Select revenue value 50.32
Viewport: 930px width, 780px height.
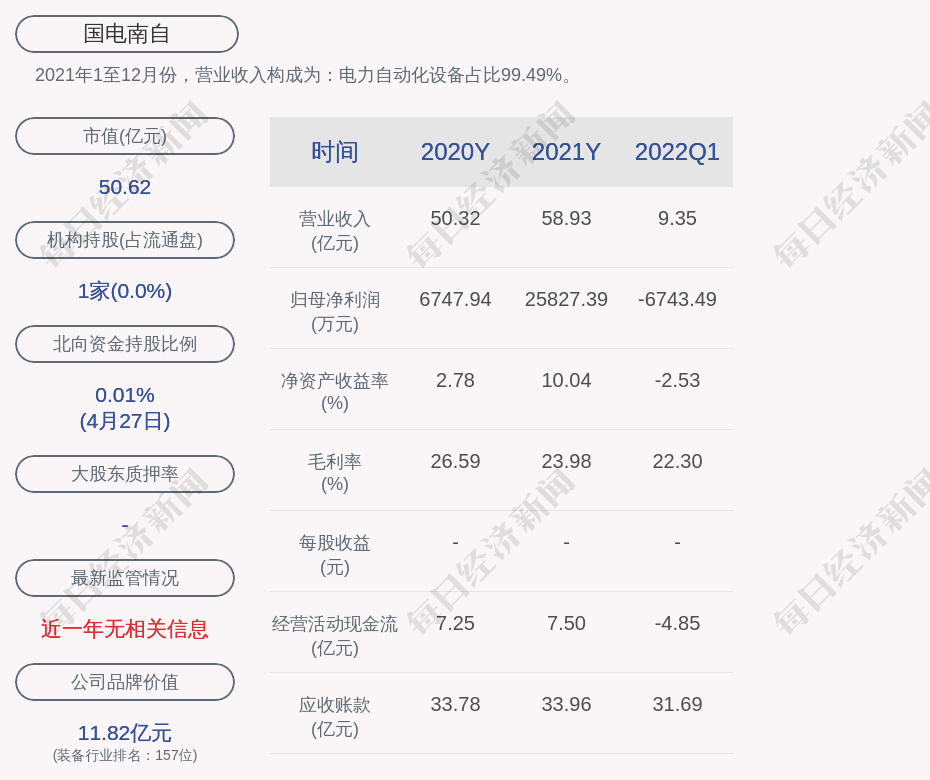tap(455, 218)
